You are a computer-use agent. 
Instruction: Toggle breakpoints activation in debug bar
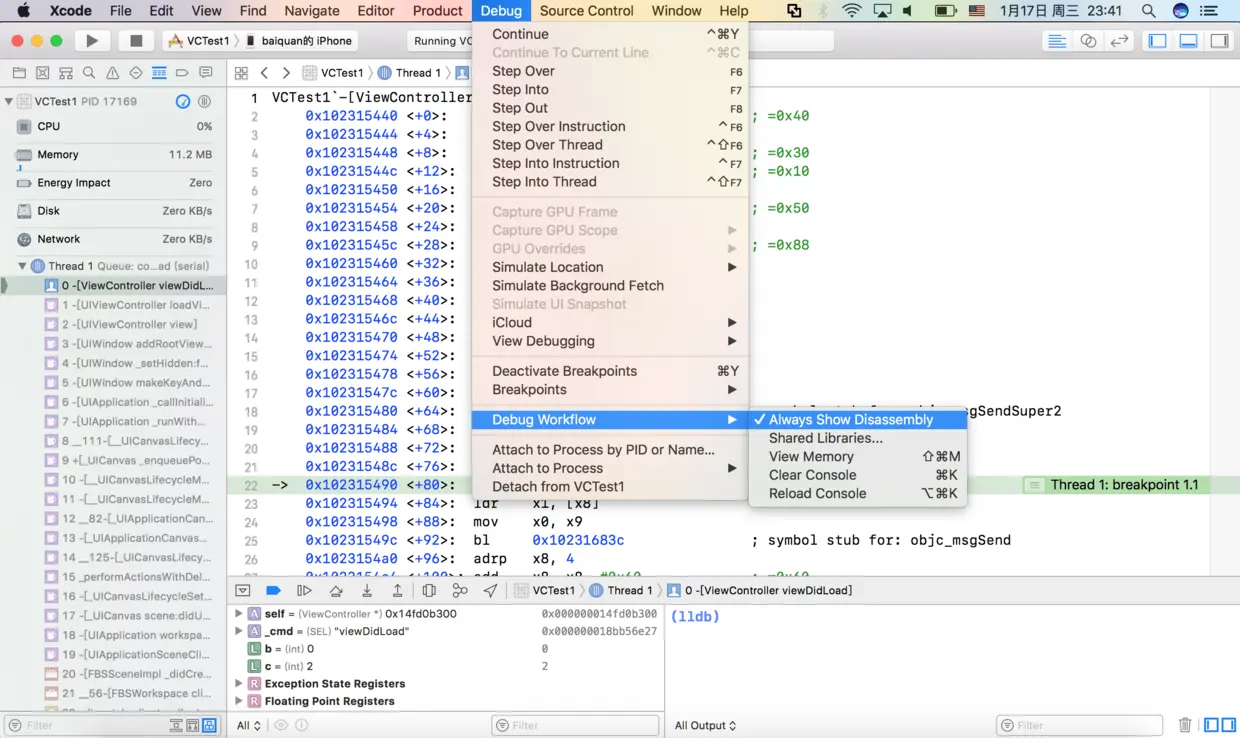(273, 591)
